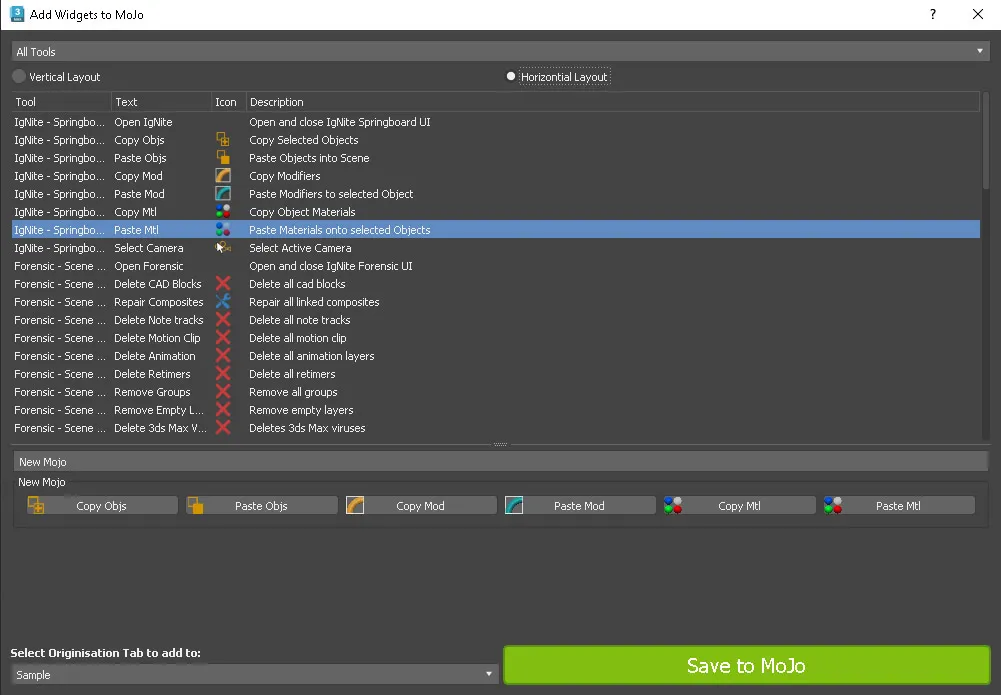Click the Paste Mtl spheres icon in the selected row
1001x695 pixels.
pos(223,229)
